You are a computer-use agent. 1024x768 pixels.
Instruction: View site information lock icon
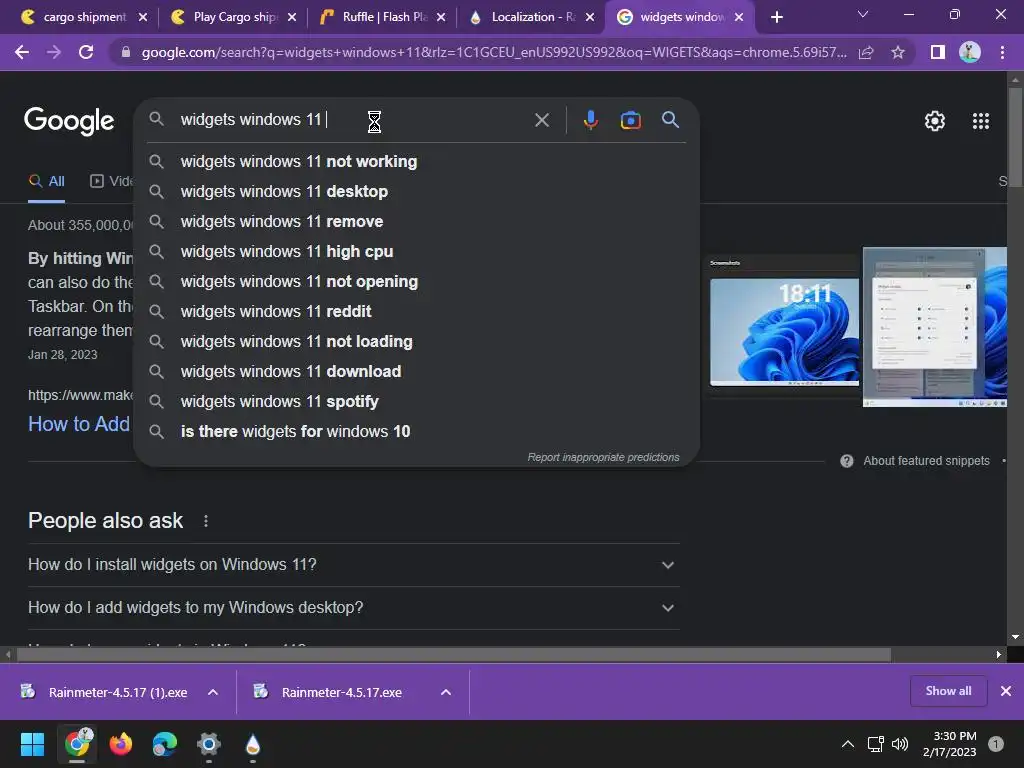(126, 52)
